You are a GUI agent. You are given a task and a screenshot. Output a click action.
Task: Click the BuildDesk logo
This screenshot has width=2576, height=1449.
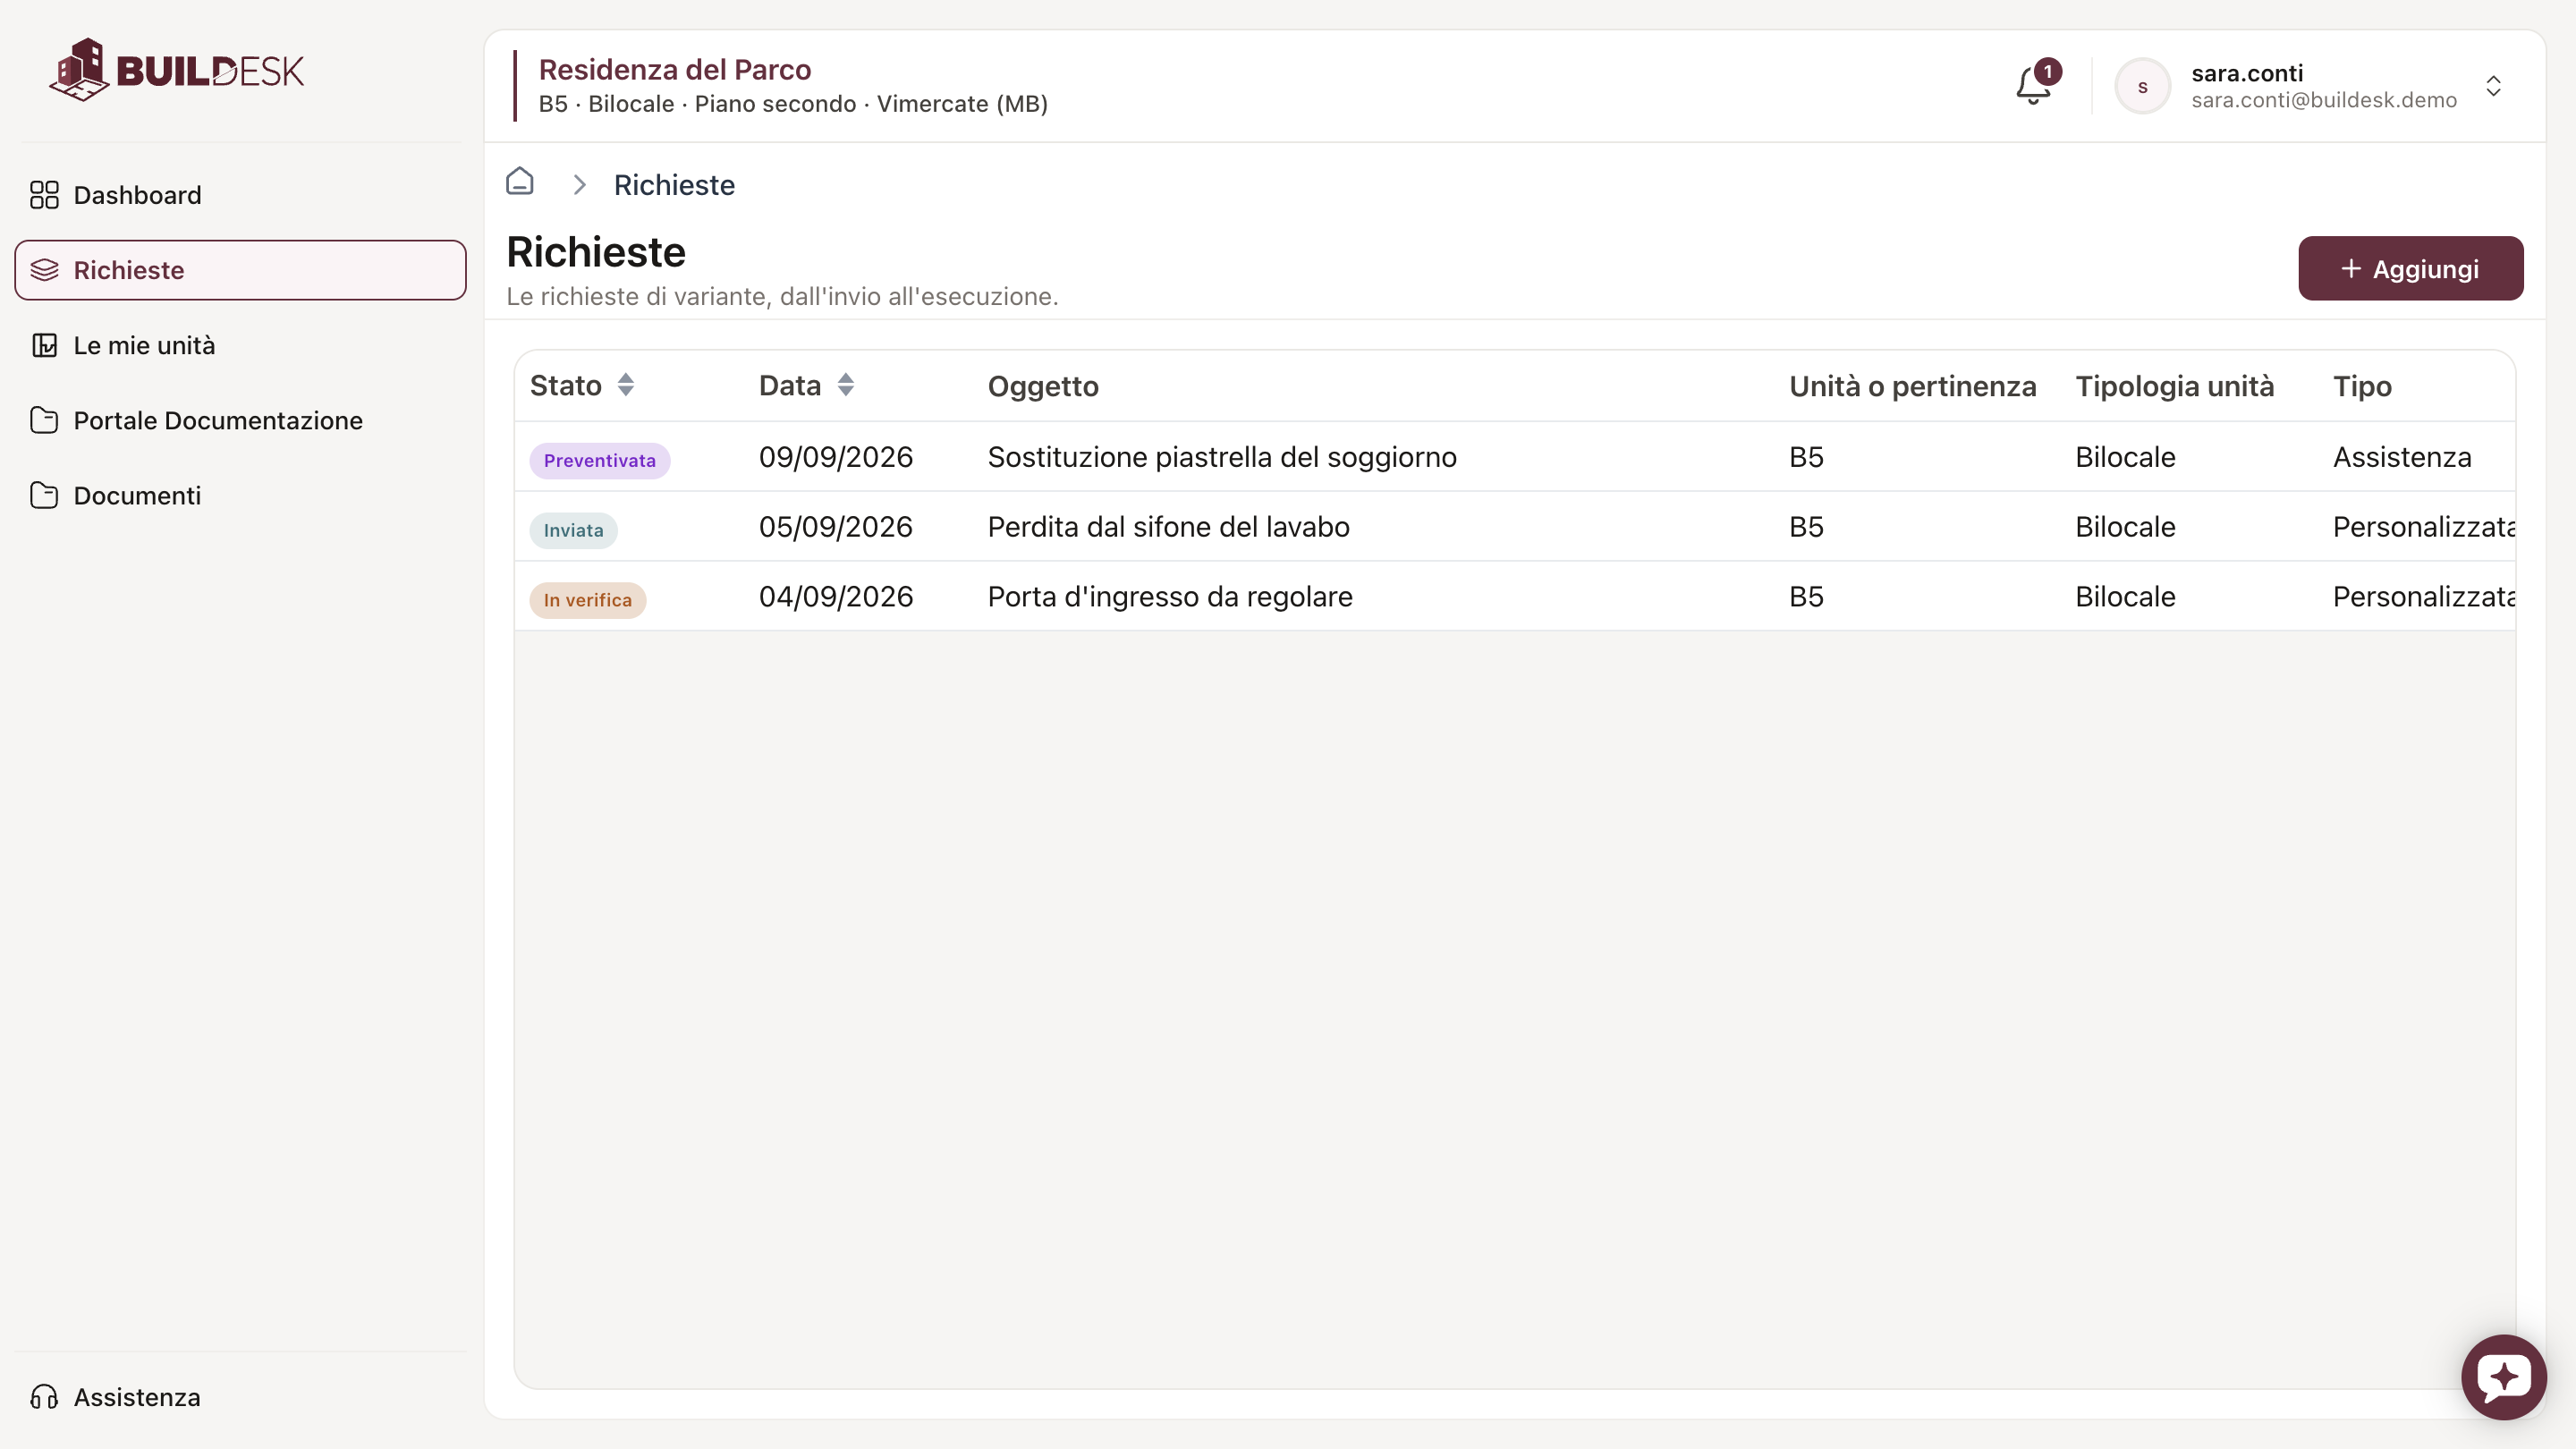tap(176, 70)
